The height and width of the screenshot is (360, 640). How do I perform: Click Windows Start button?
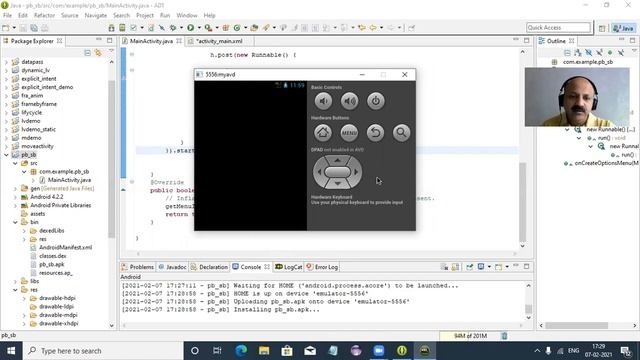[11, 351]
